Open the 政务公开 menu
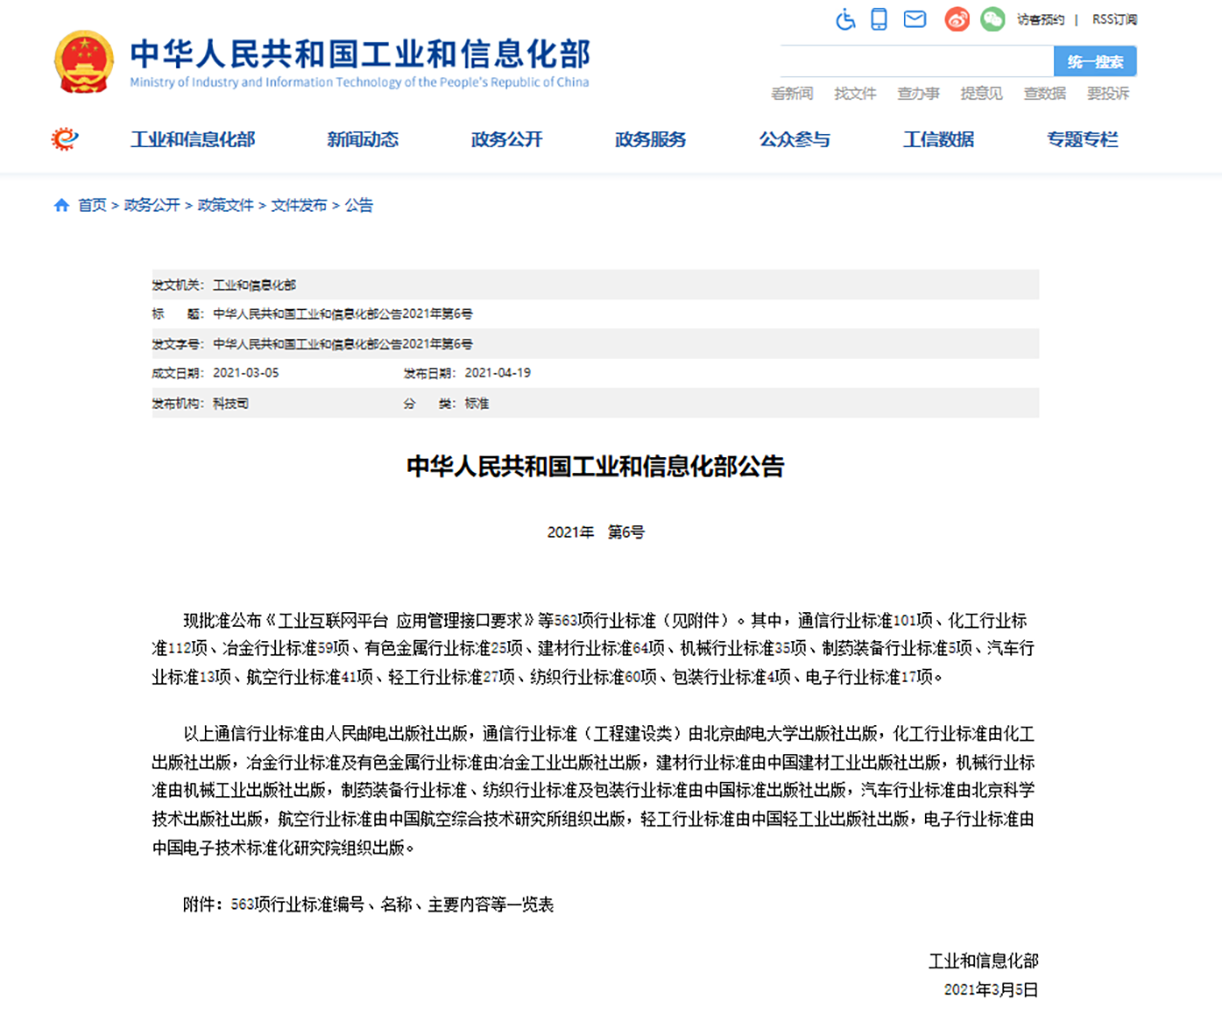The image size is (1222, 1021). [507, 139]
